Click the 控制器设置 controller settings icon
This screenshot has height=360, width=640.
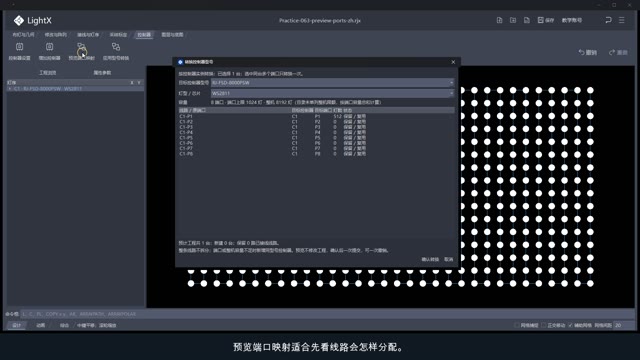pos(20,47)
